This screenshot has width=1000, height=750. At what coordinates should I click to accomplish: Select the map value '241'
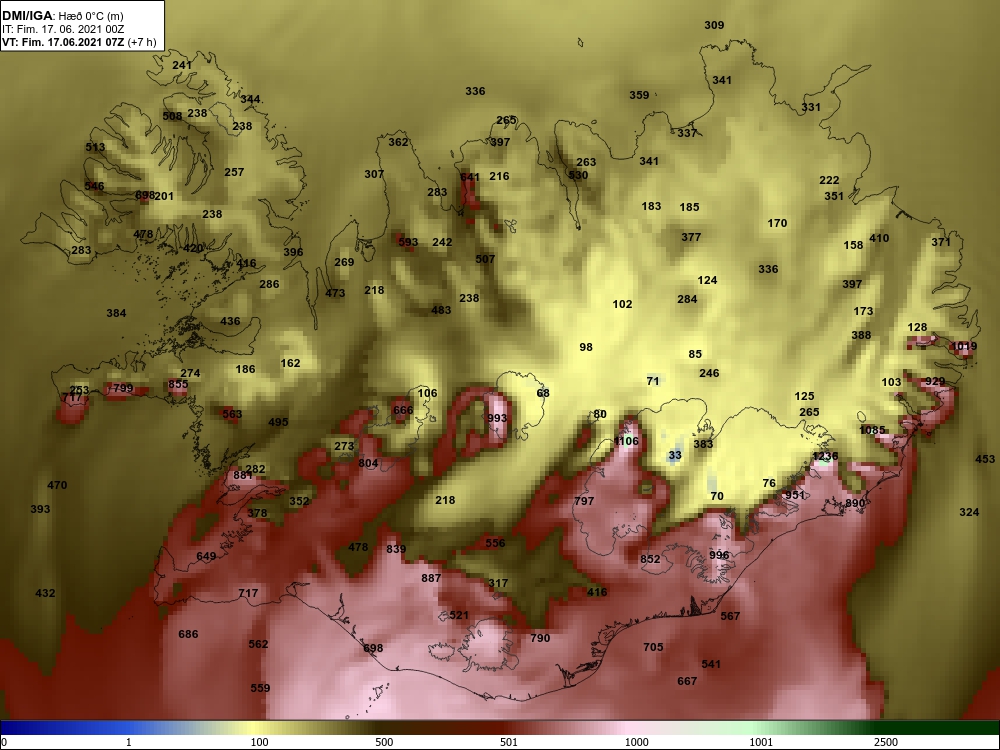click(182, 65)
